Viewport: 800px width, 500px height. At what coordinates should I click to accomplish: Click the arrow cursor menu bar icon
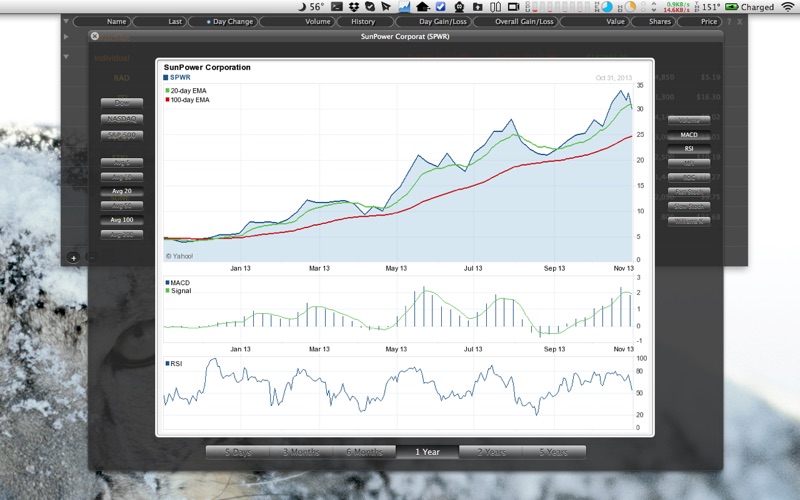[386, 7]
